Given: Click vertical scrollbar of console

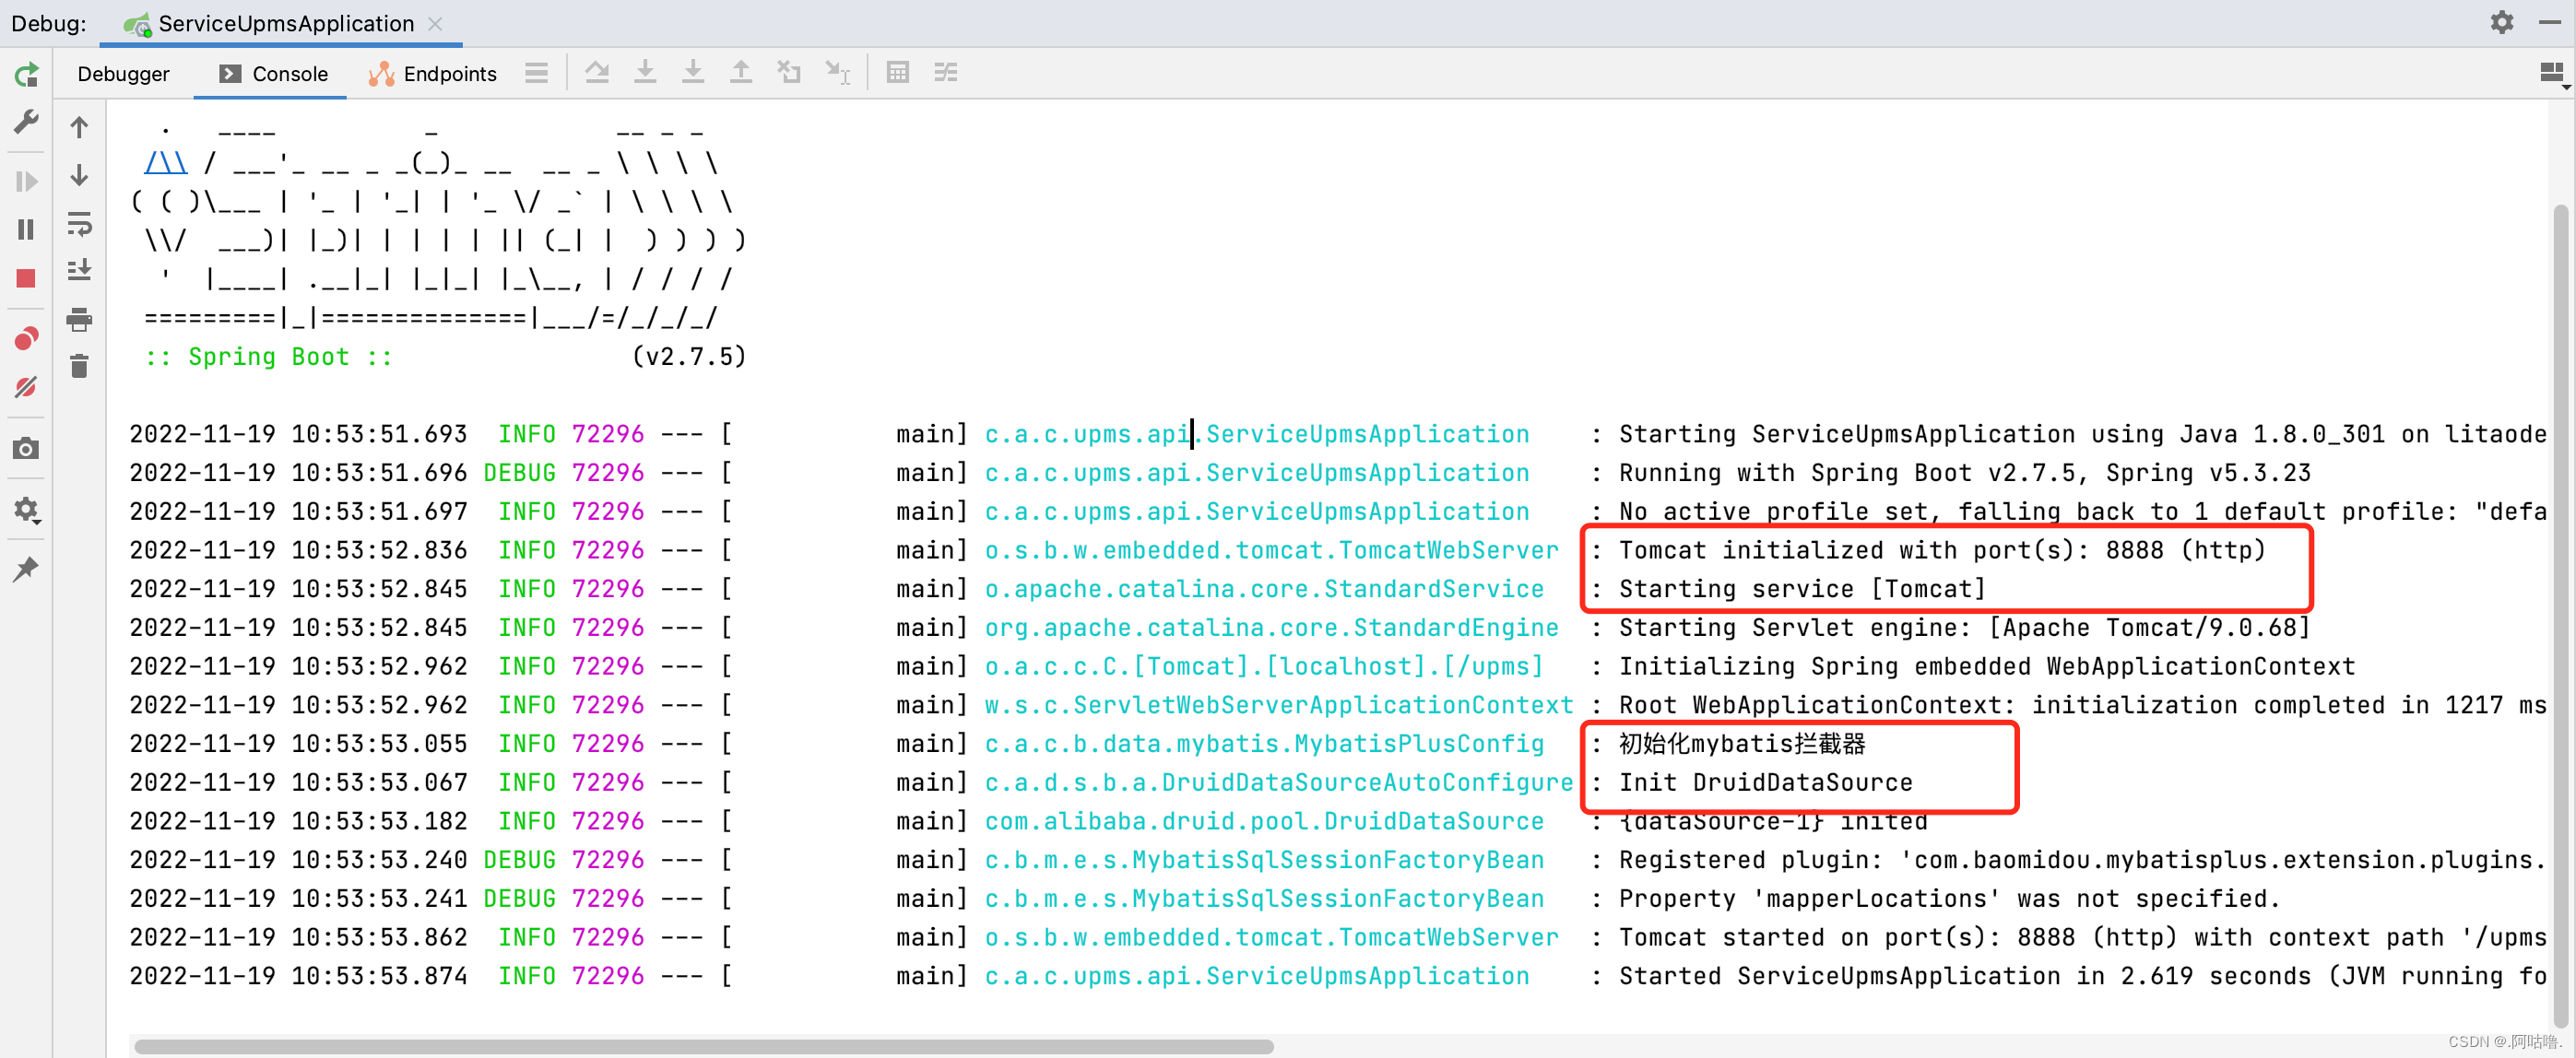Looking at the screenshot, I should coord(2562,615).
